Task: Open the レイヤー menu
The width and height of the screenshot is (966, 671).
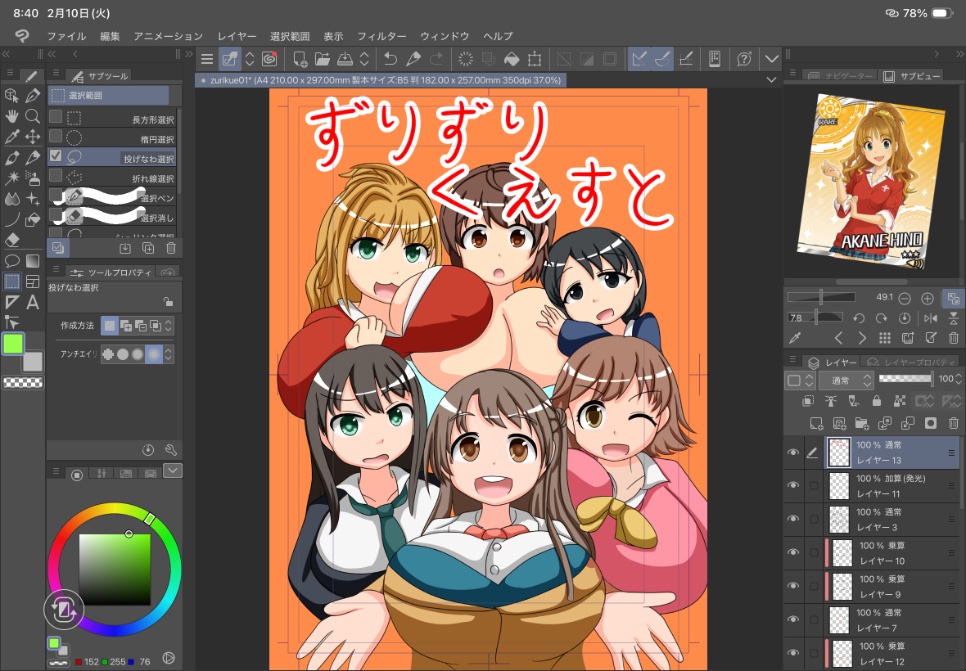Action: [x=237, y=36]
